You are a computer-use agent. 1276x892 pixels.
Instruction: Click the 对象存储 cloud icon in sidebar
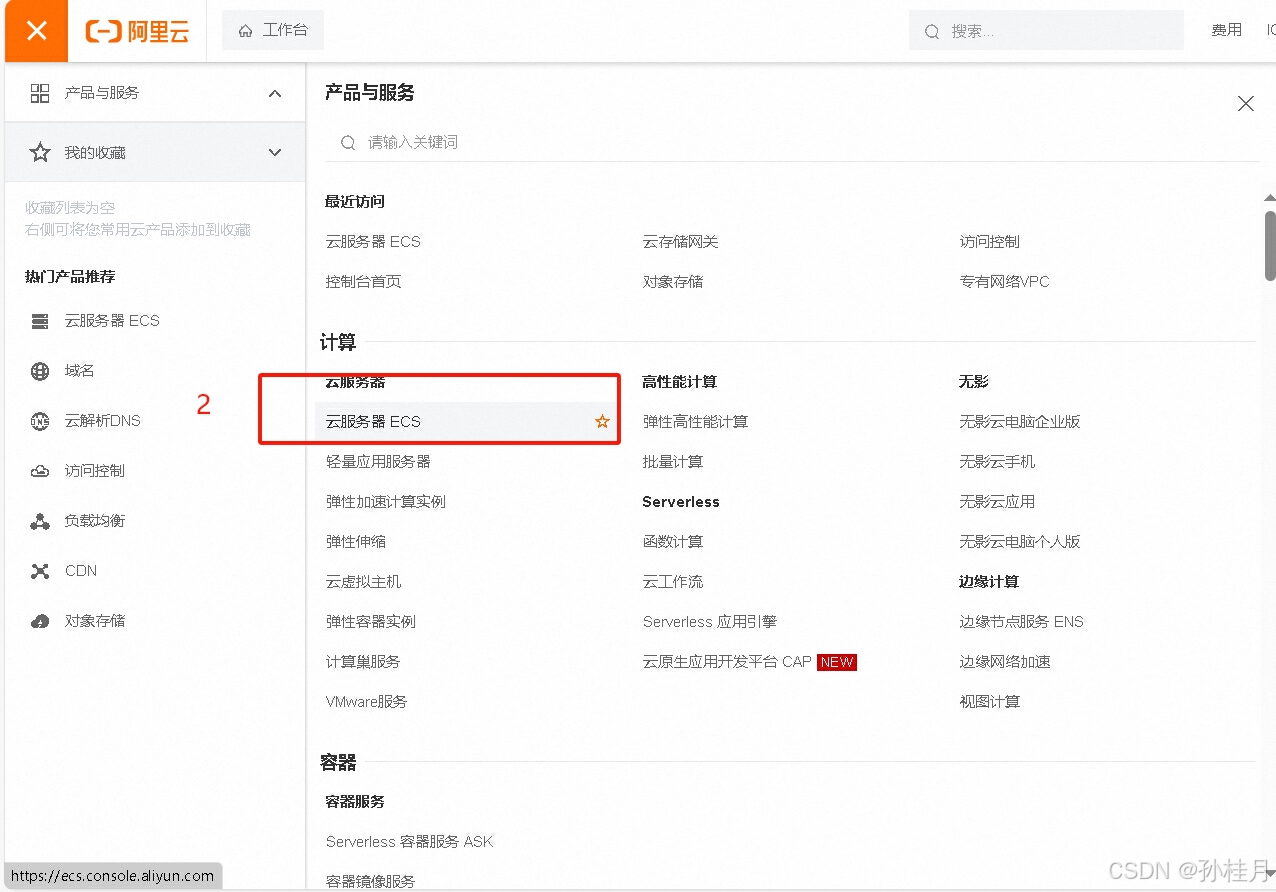40,621
